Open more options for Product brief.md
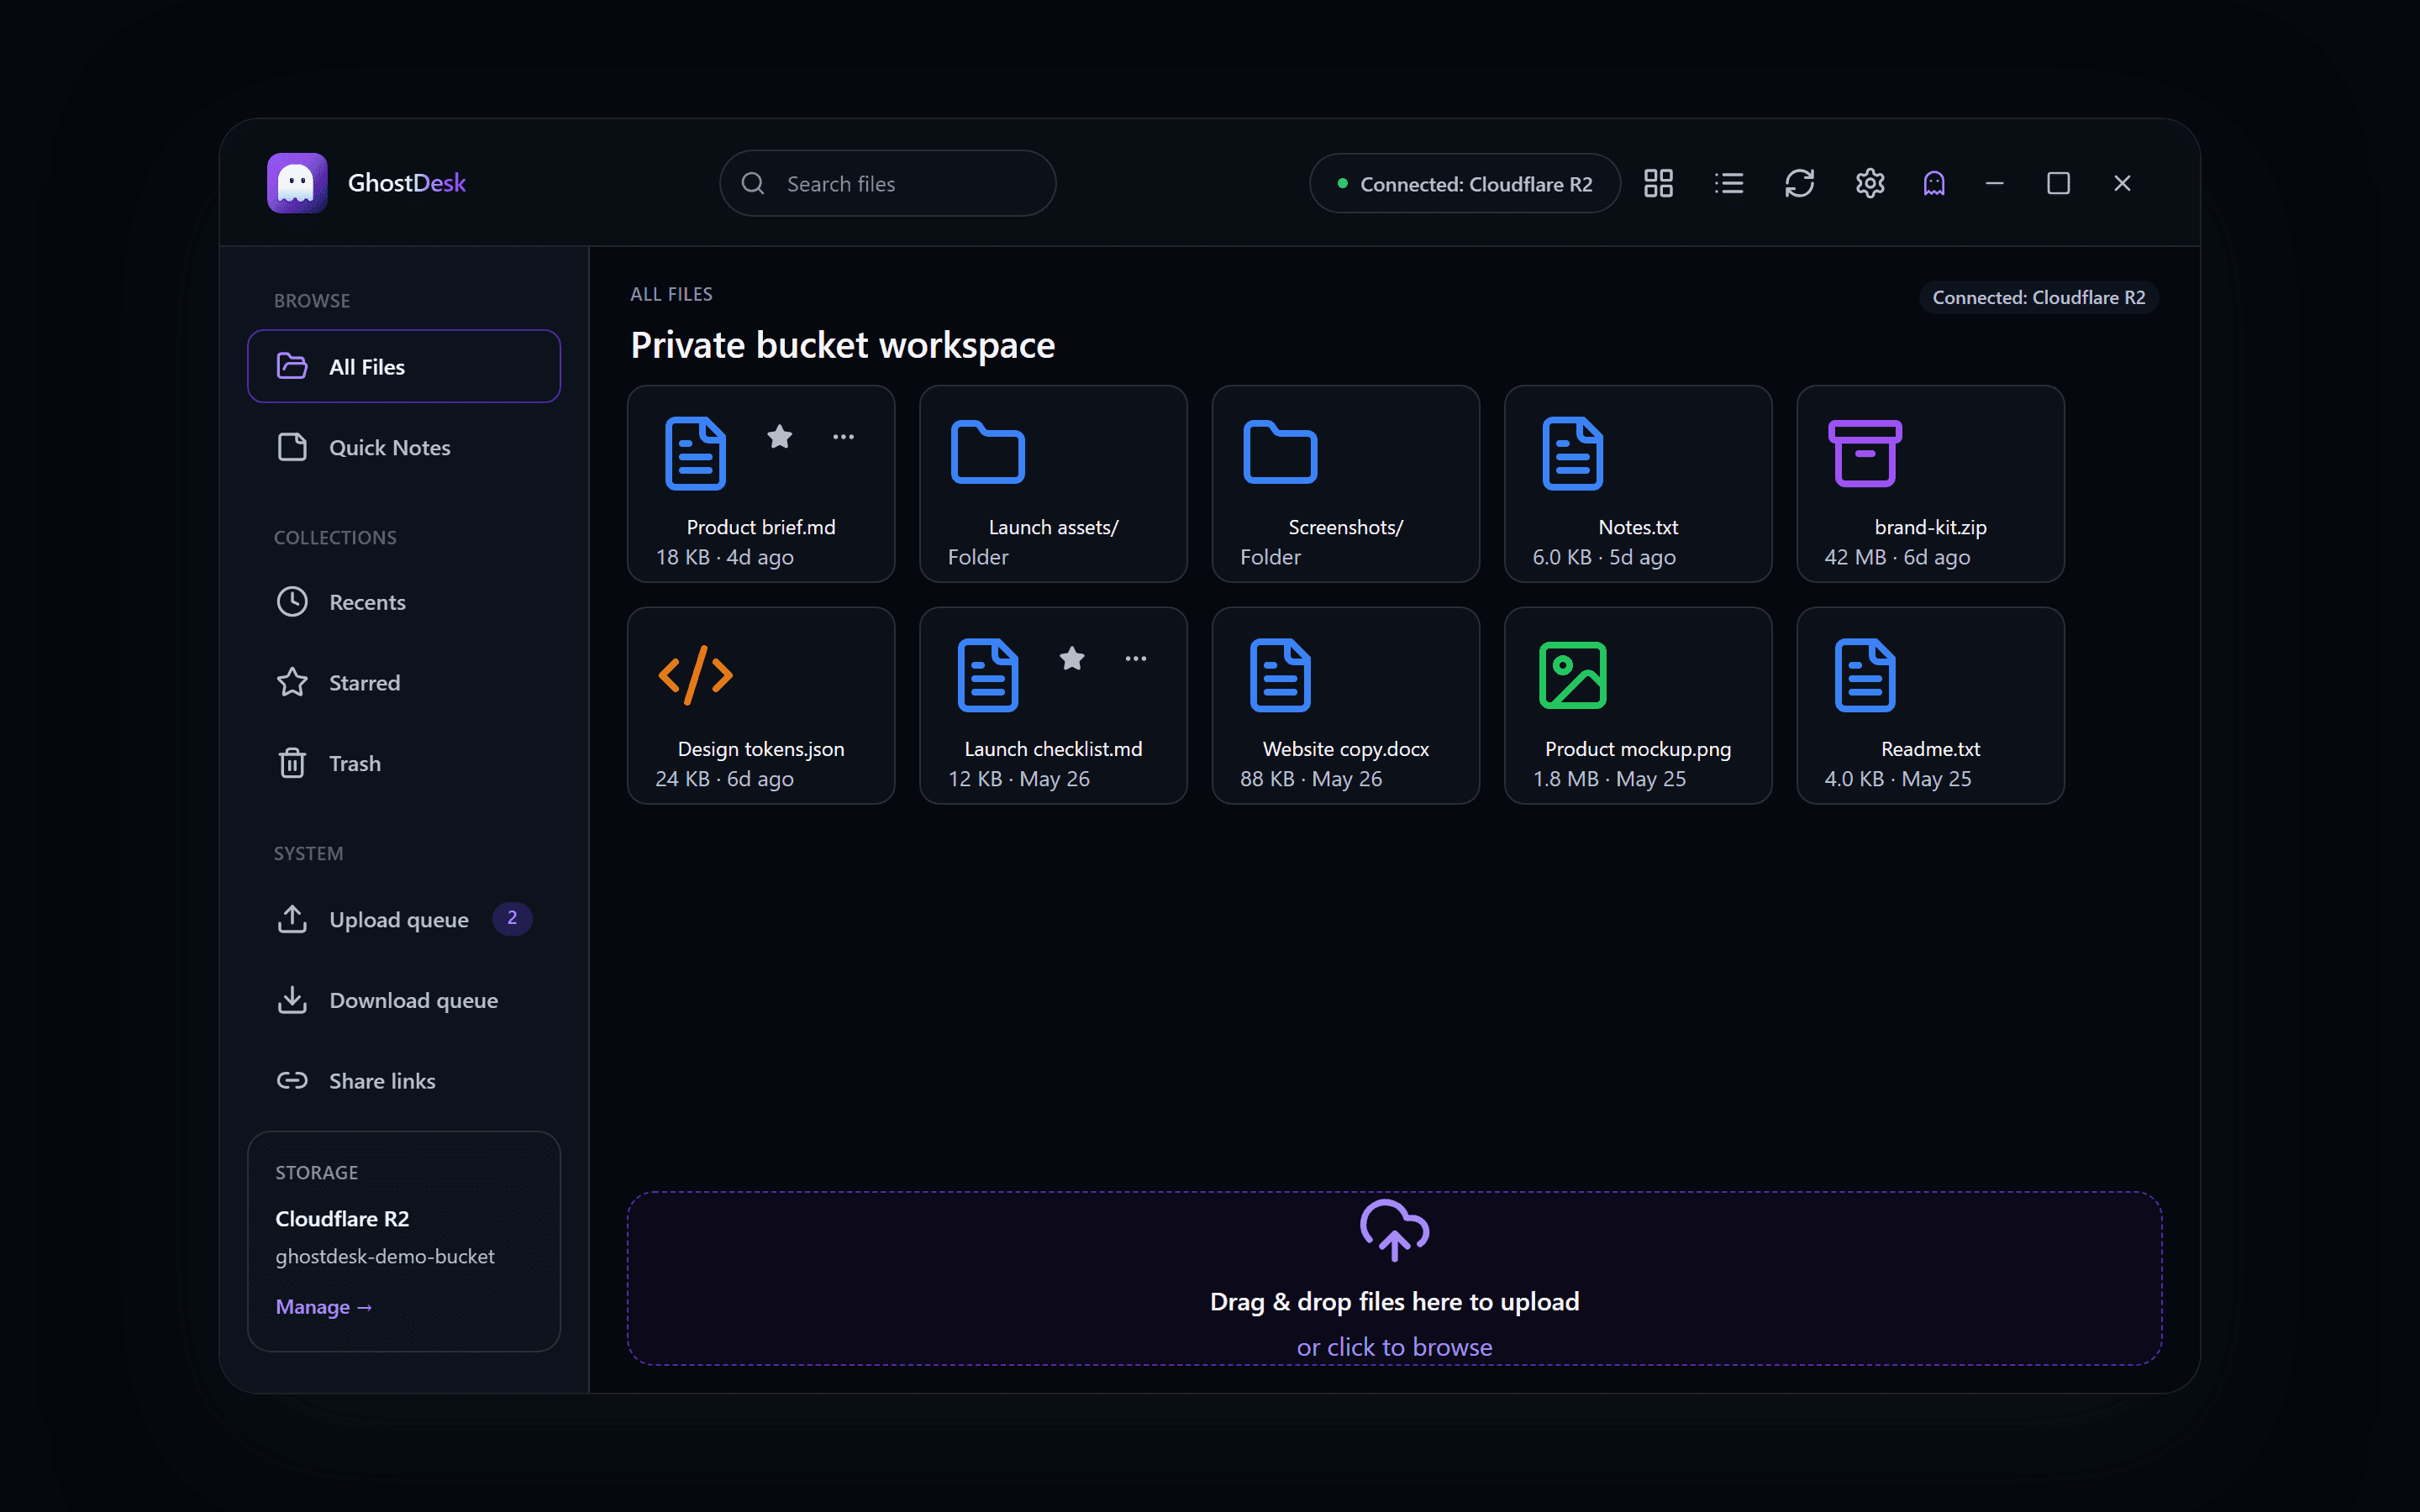Screen dimensions: 2420x1512 (843, 437)
